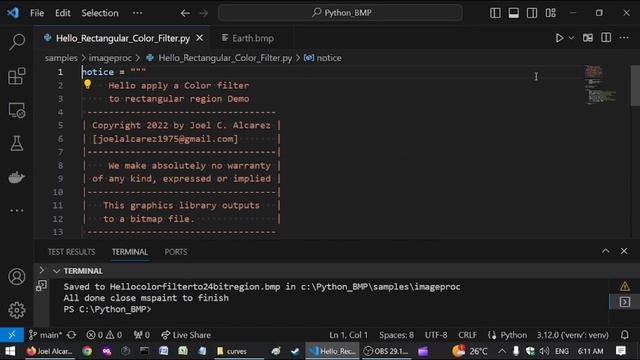Viewport: 640px width, 360px height.
Task: Show more menu bar items
Action: tap(137, 13)
